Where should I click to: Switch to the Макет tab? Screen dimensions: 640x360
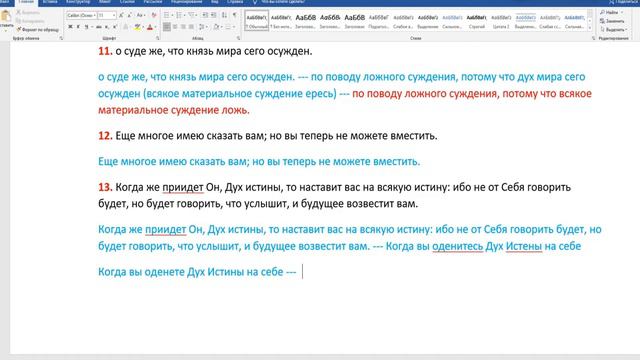click(x=104, y=2)
